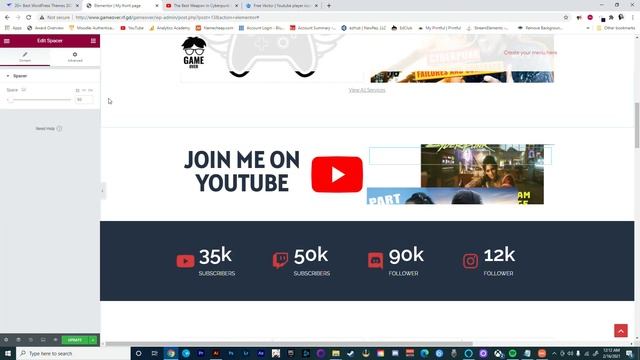
Task: Select the 90k Follower counter text
Action: [x=406, y=262]
